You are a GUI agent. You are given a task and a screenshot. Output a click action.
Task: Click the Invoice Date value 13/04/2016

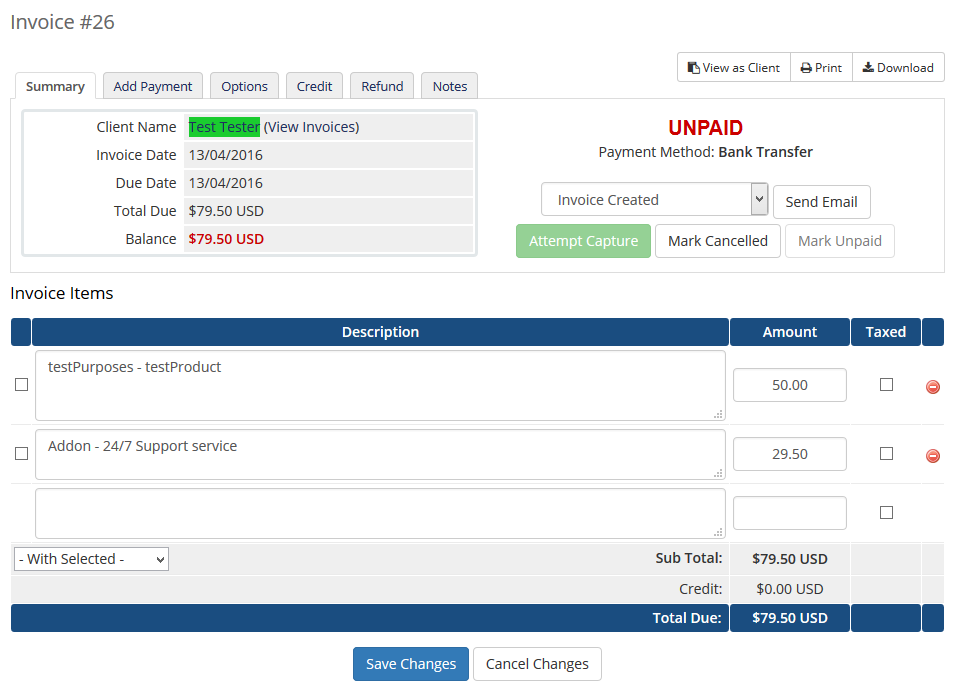tap(226, 155)
